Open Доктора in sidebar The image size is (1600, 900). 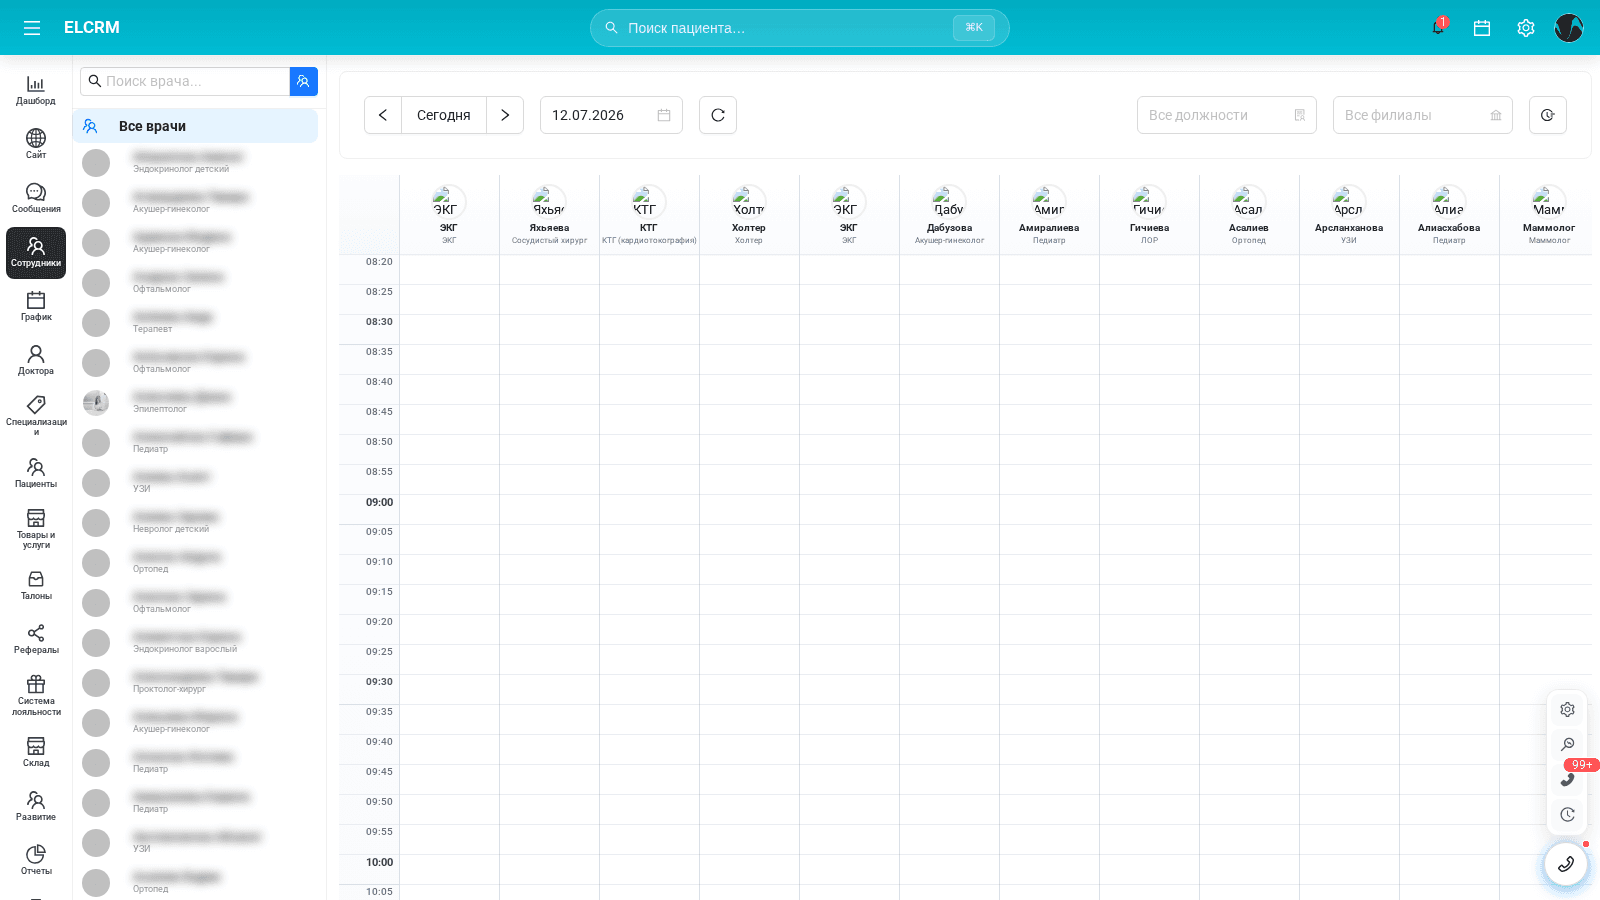coord(36,360)
